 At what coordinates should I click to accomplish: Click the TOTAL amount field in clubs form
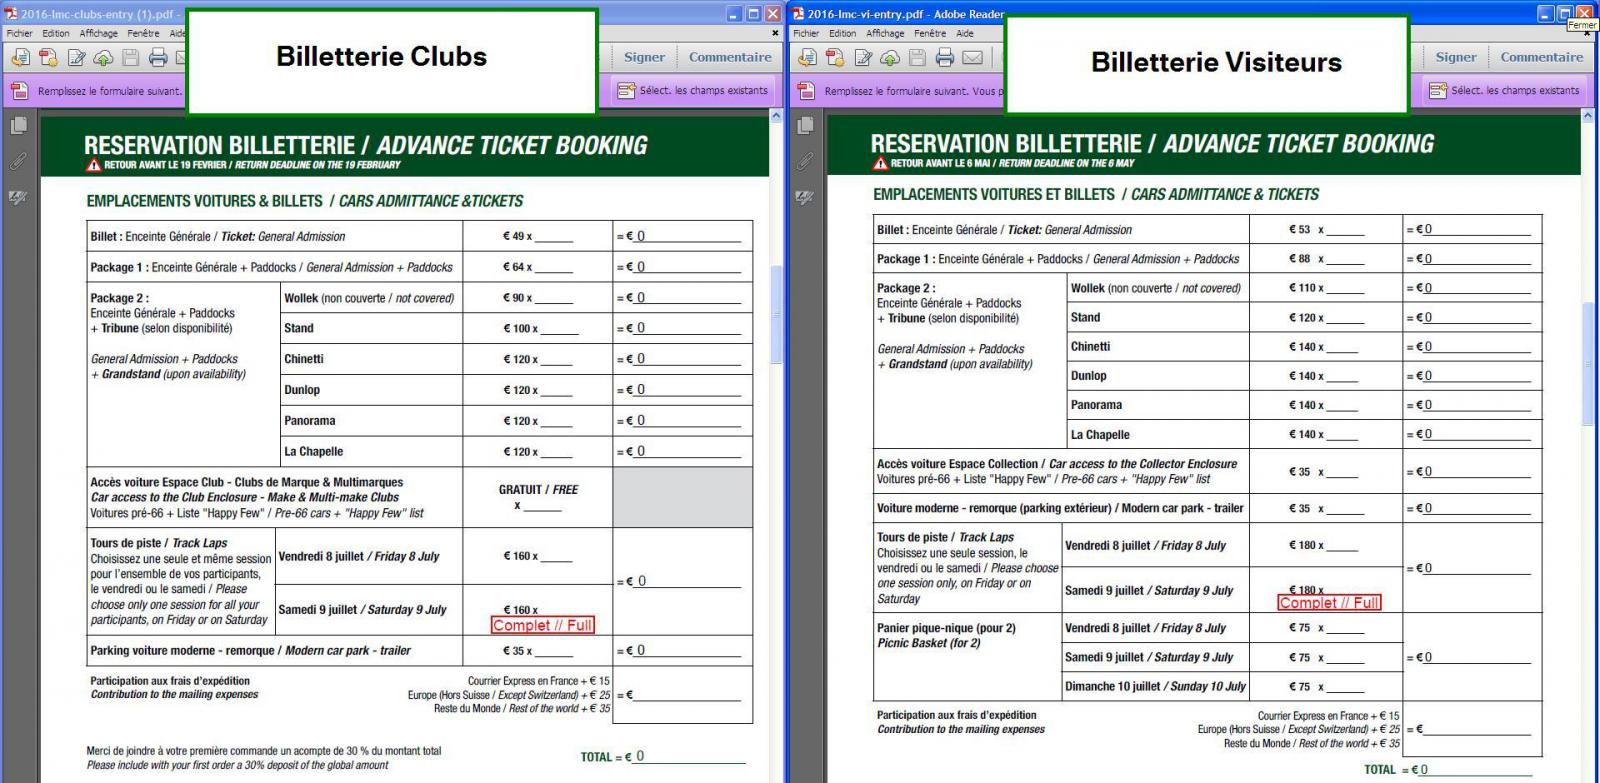tap(690, 756)
